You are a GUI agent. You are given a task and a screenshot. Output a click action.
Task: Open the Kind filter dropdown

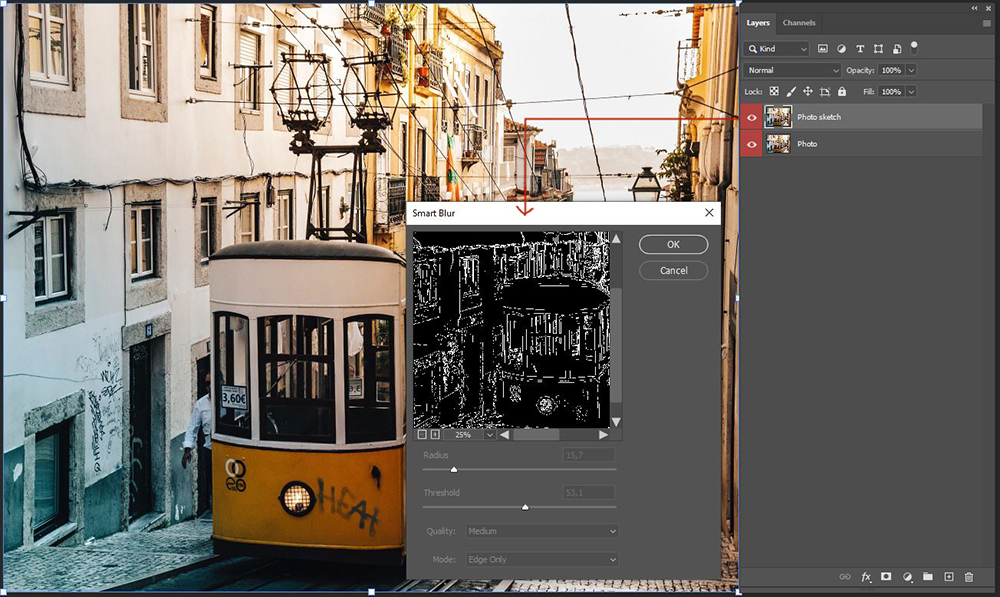click(777, 48)
